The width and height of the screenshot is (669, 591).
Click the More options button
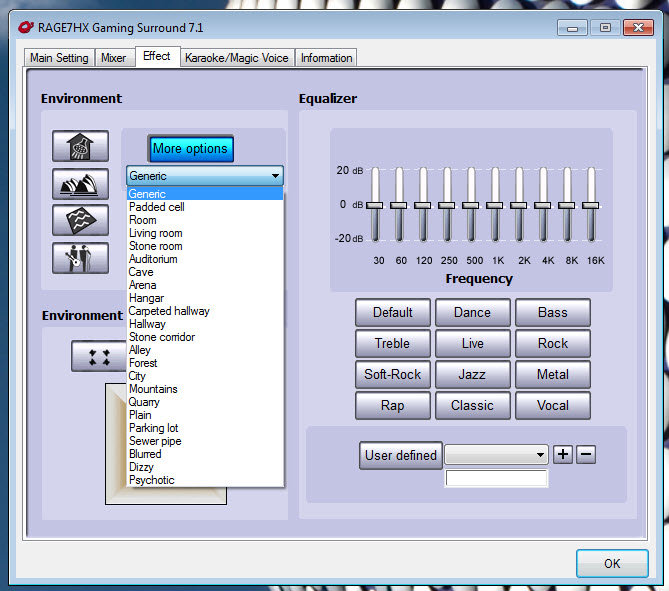pyautogui.click(x=190, y=148)
